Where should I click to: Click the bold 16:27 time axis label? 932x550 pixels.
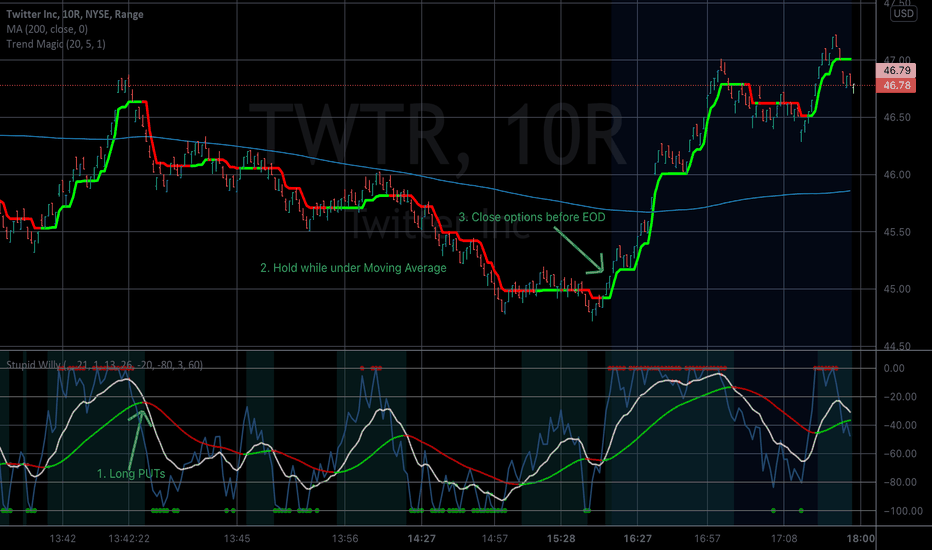pos(637,539)
